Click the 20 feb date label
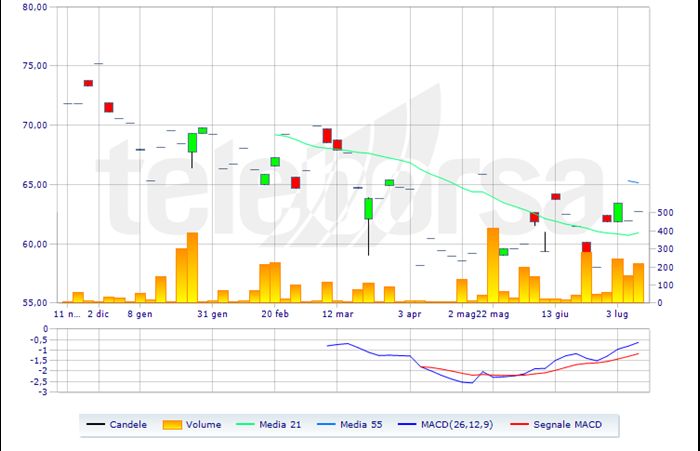Image resolution: width=700 pixels, height=451 pixels. coord(275,314)
